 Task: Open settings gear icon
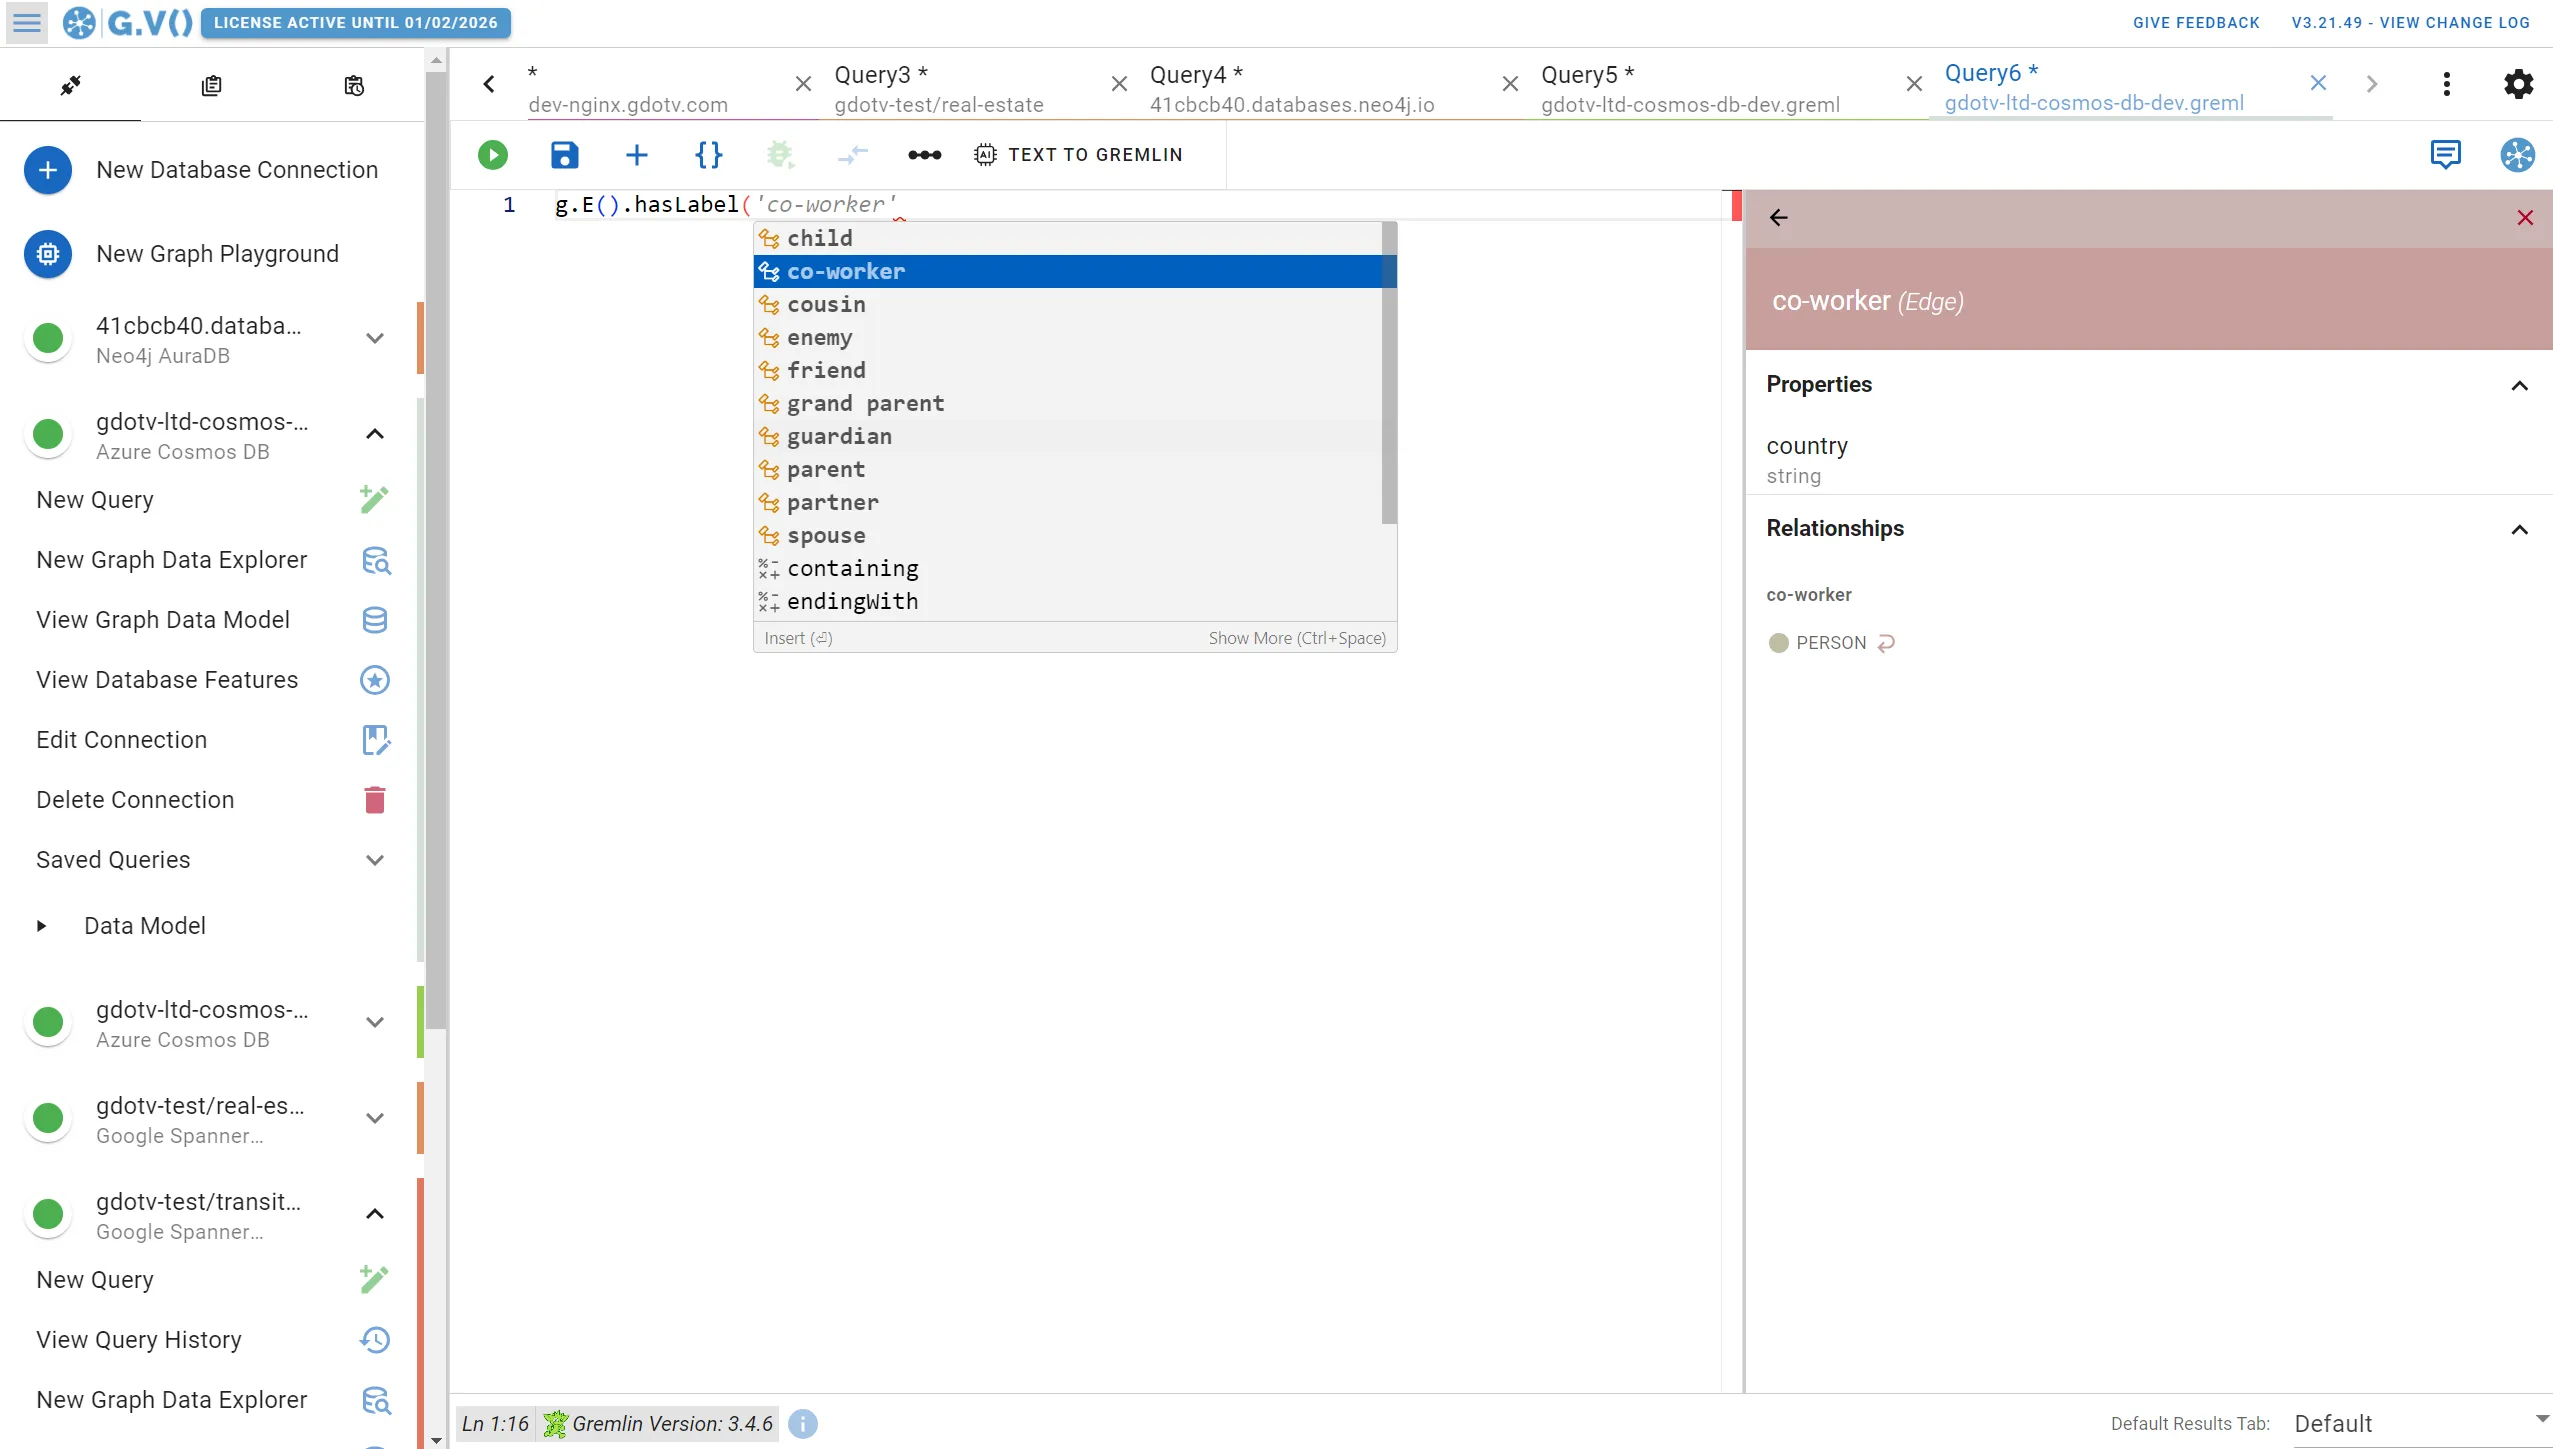click(2518, 84)
